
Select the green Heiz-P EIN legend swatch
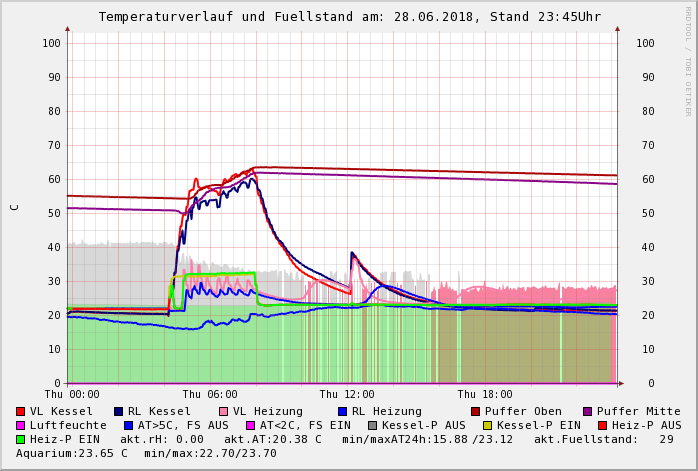point(21,440)
